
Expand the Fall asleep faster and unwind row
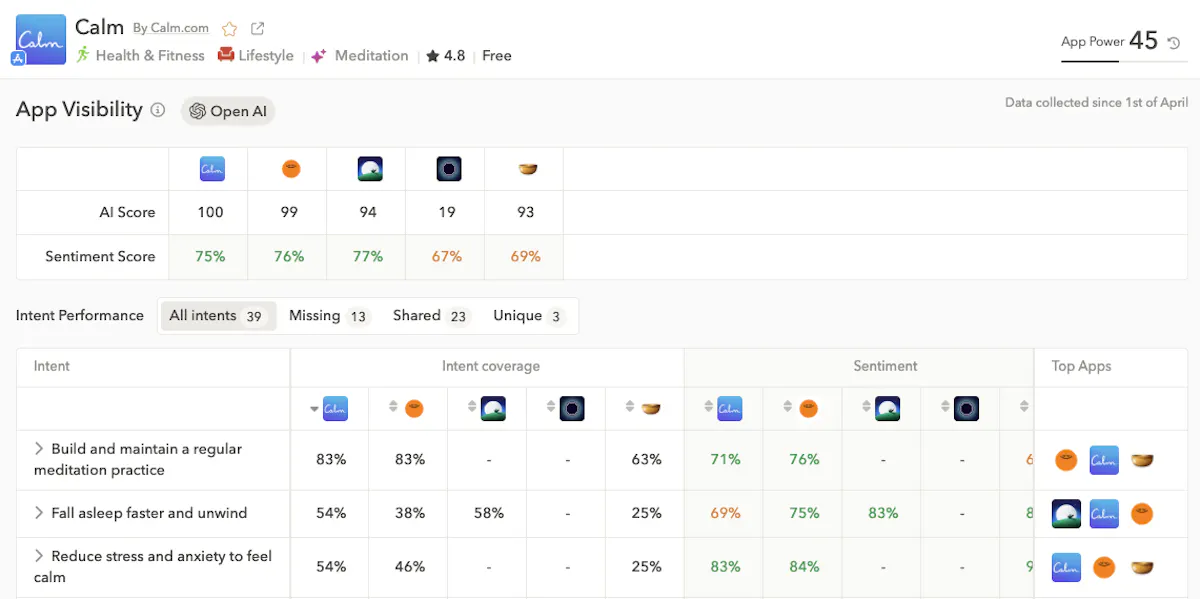point(39,513)
